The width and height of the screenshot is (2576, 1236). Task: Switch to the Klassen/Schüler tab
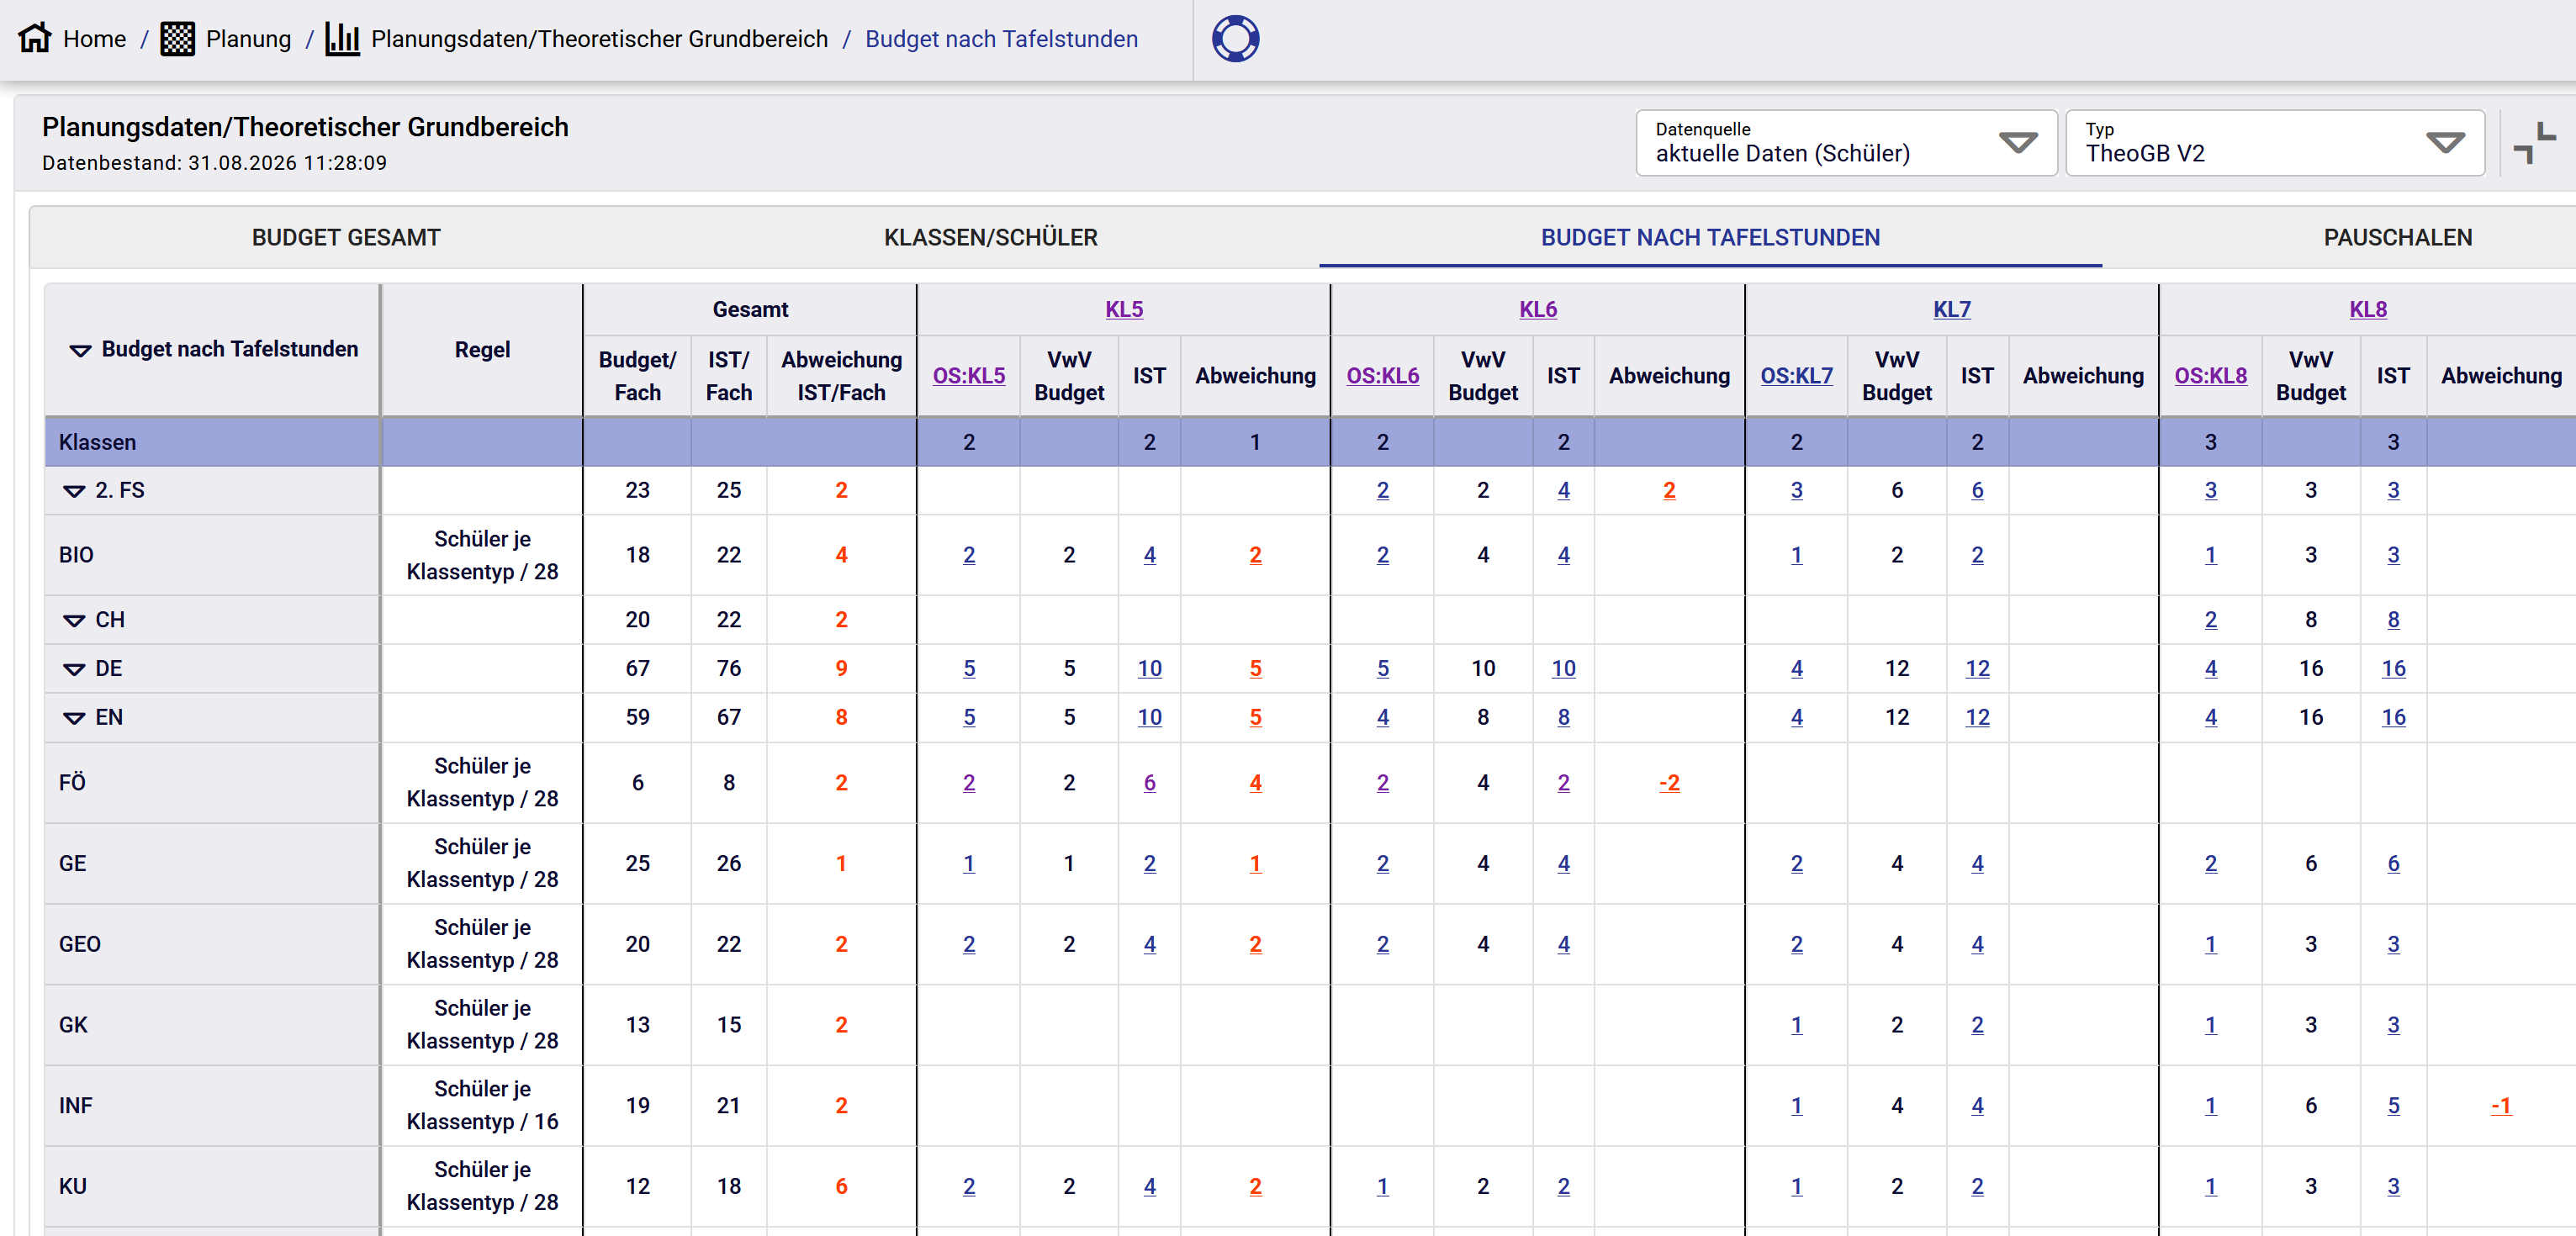pyautogui.click(x=990, y=237)
